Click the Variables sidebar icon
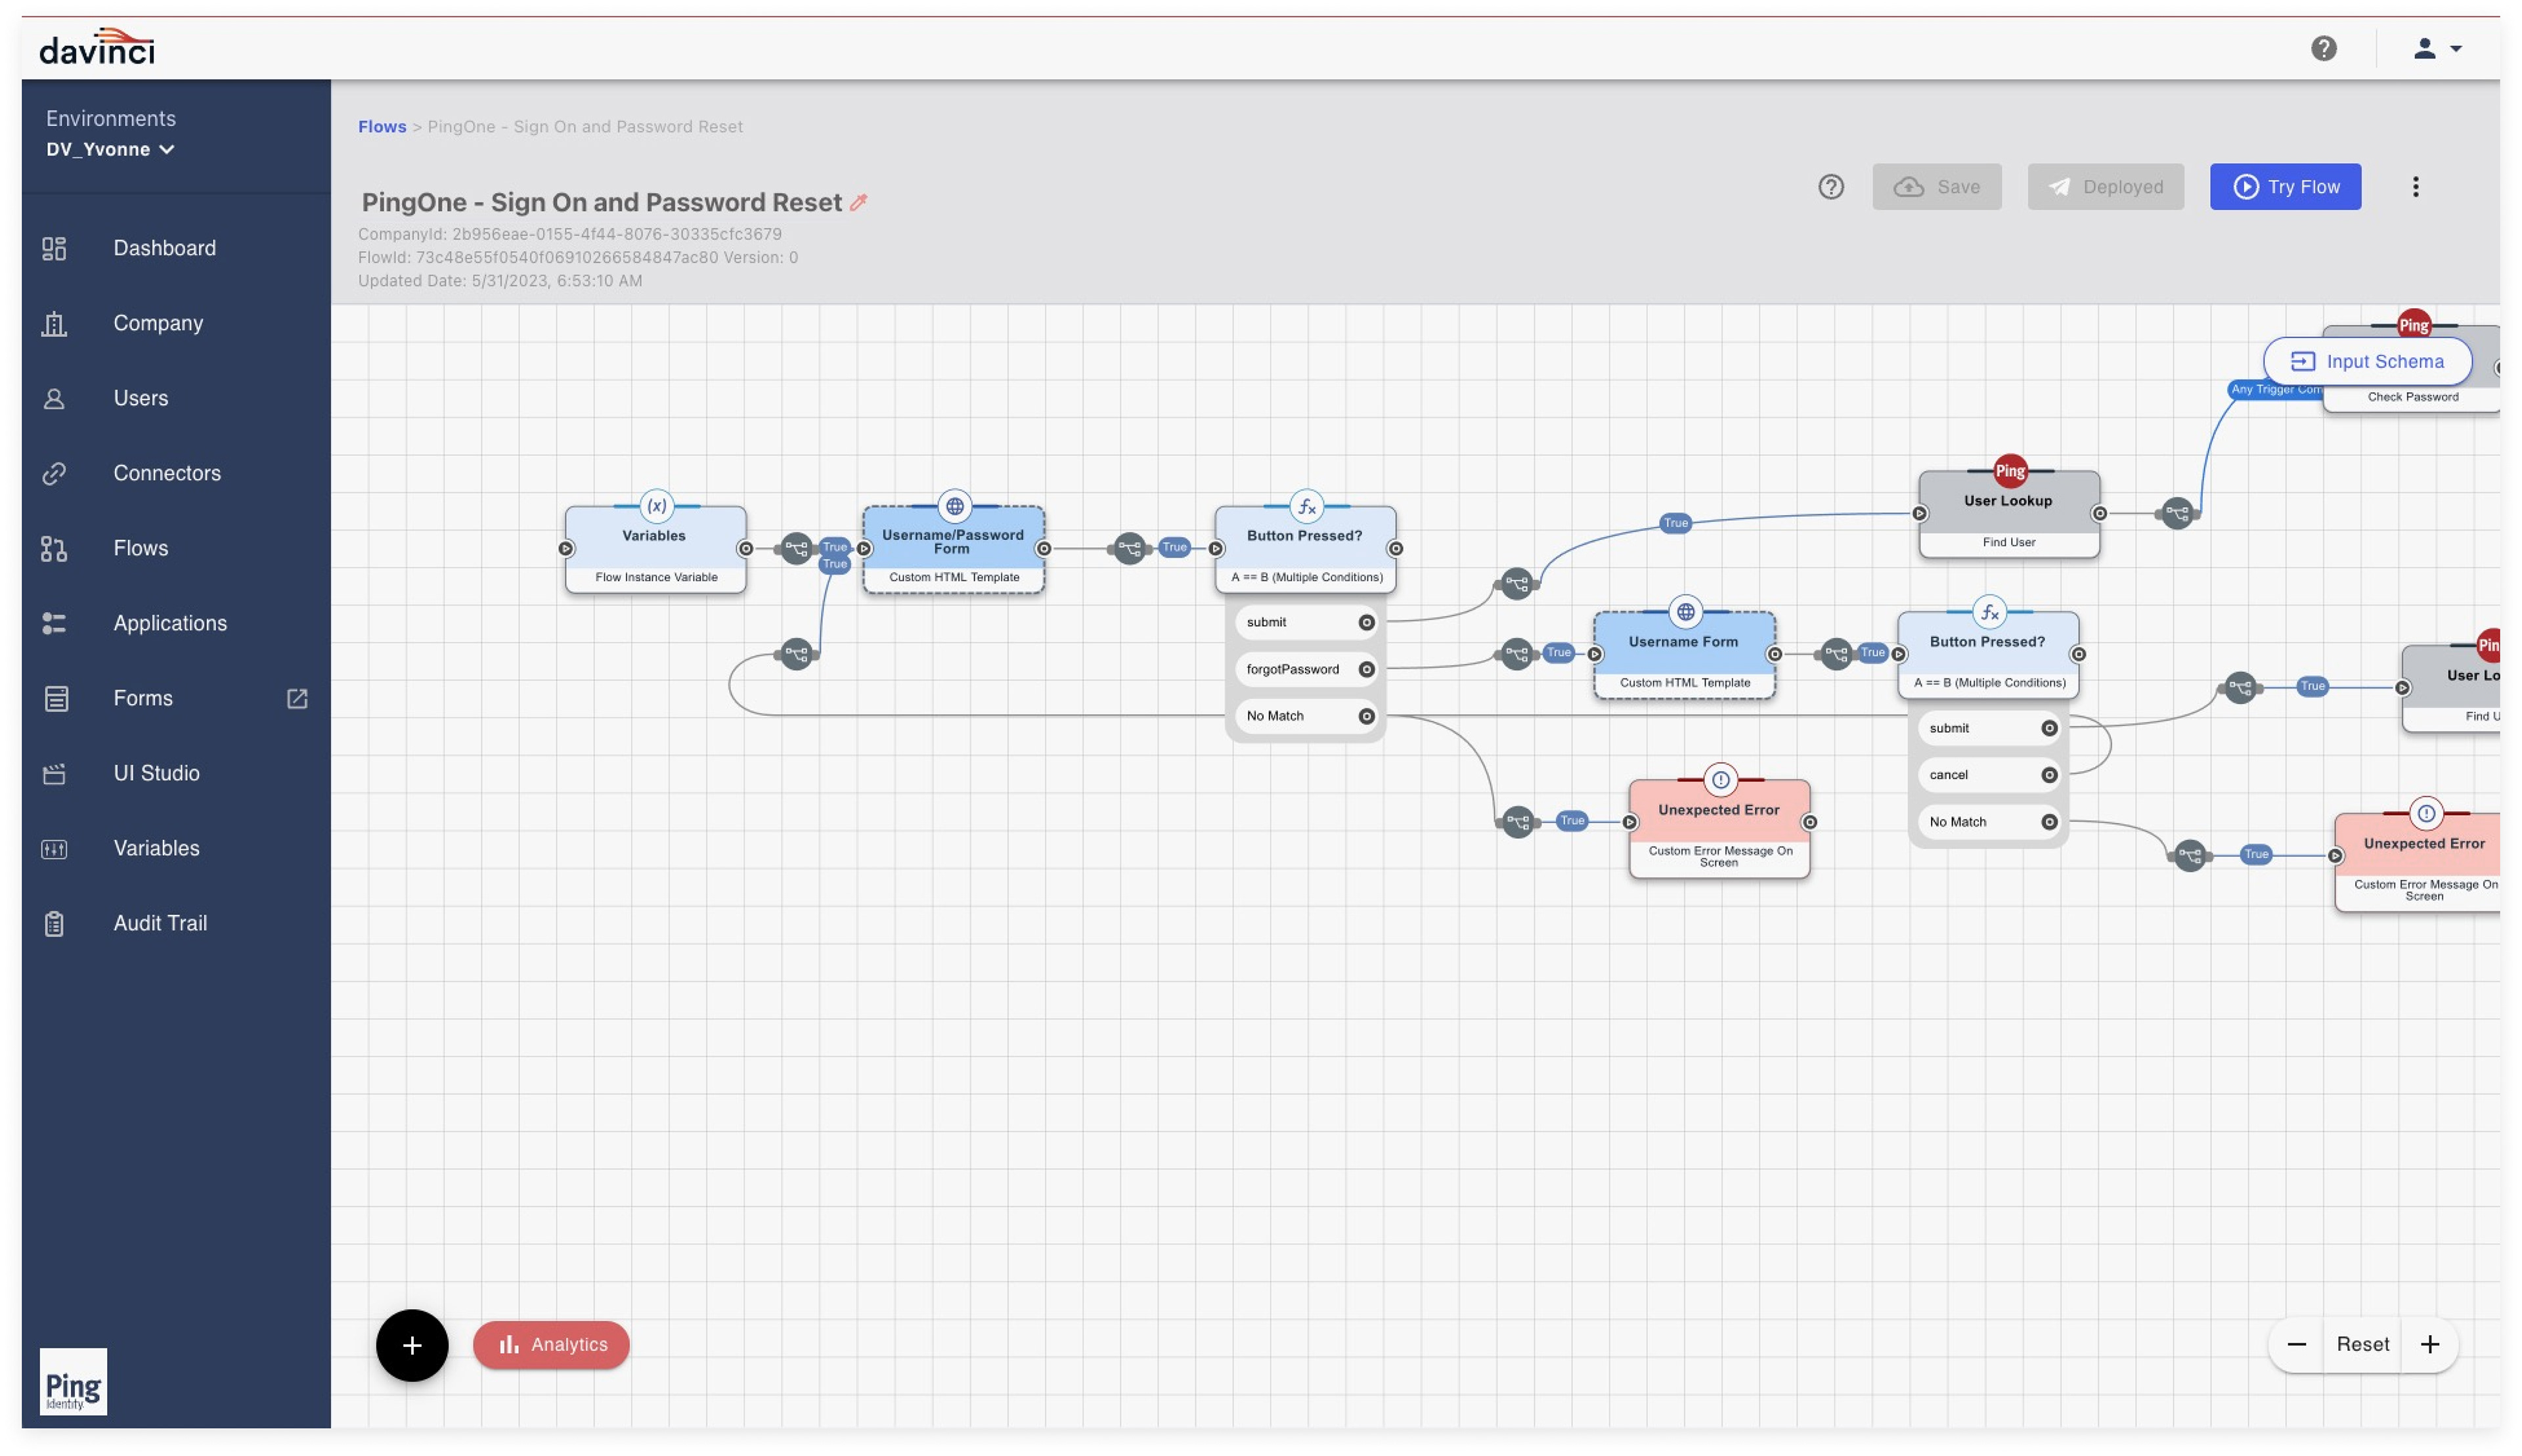 pyautogui.click(x=55, y=848)
